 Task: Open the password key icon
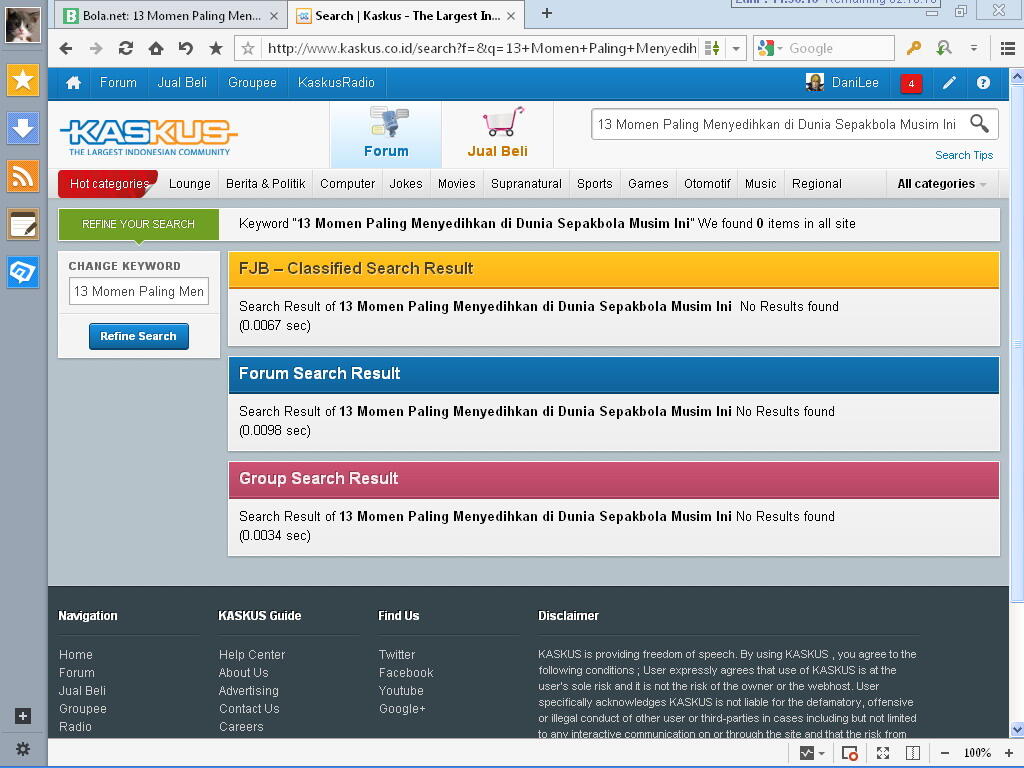pos(913,48)
